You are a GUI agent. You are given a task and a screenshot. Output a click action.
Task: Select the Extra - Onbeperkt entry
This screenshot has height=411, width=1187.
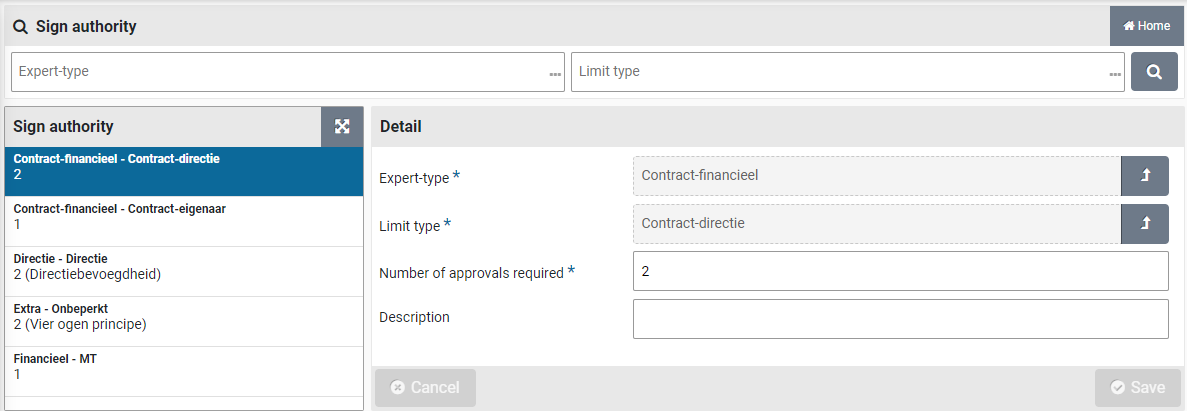[184, 316]
